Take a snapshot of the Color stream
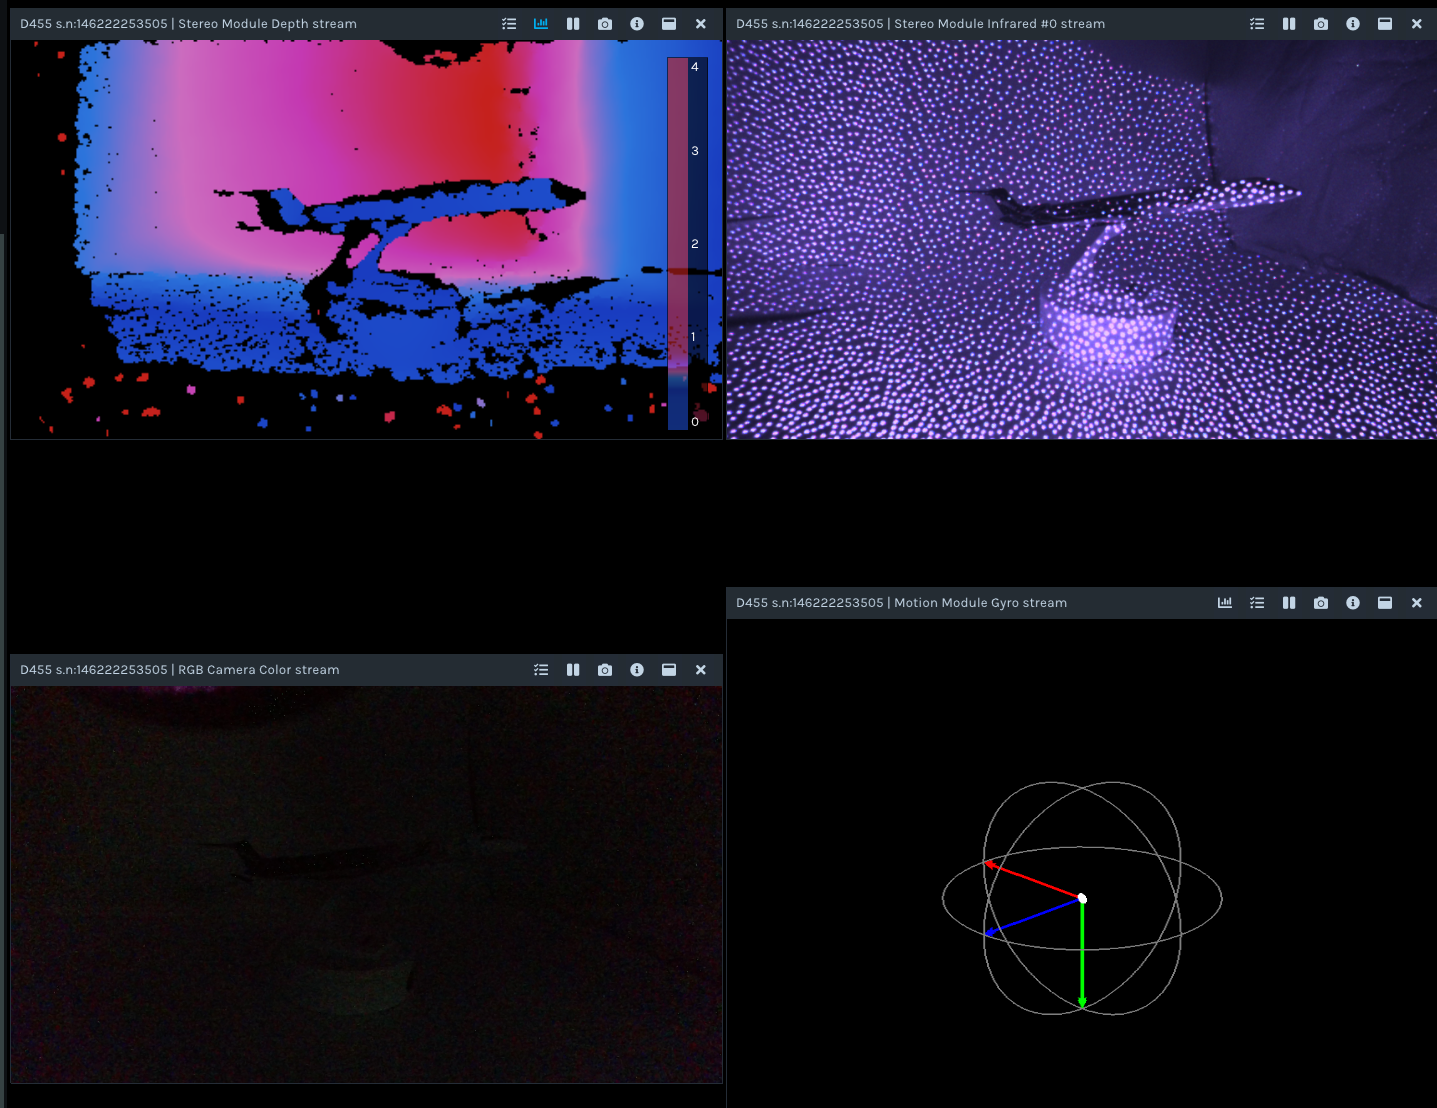 pyautogui.click(x=605, y=670)
